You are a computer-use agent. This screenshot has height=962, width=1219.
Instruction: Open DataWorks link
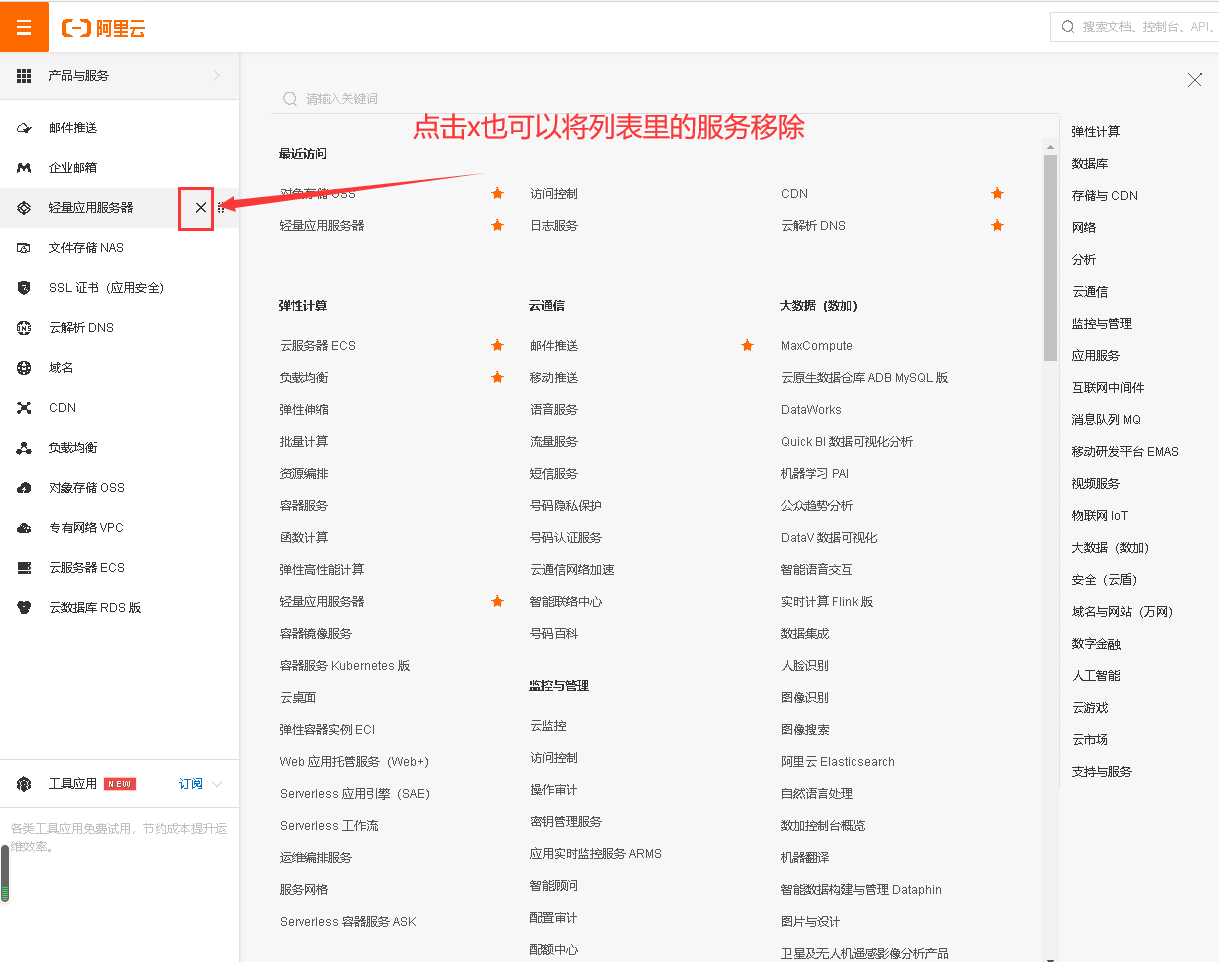click(811, 410)
